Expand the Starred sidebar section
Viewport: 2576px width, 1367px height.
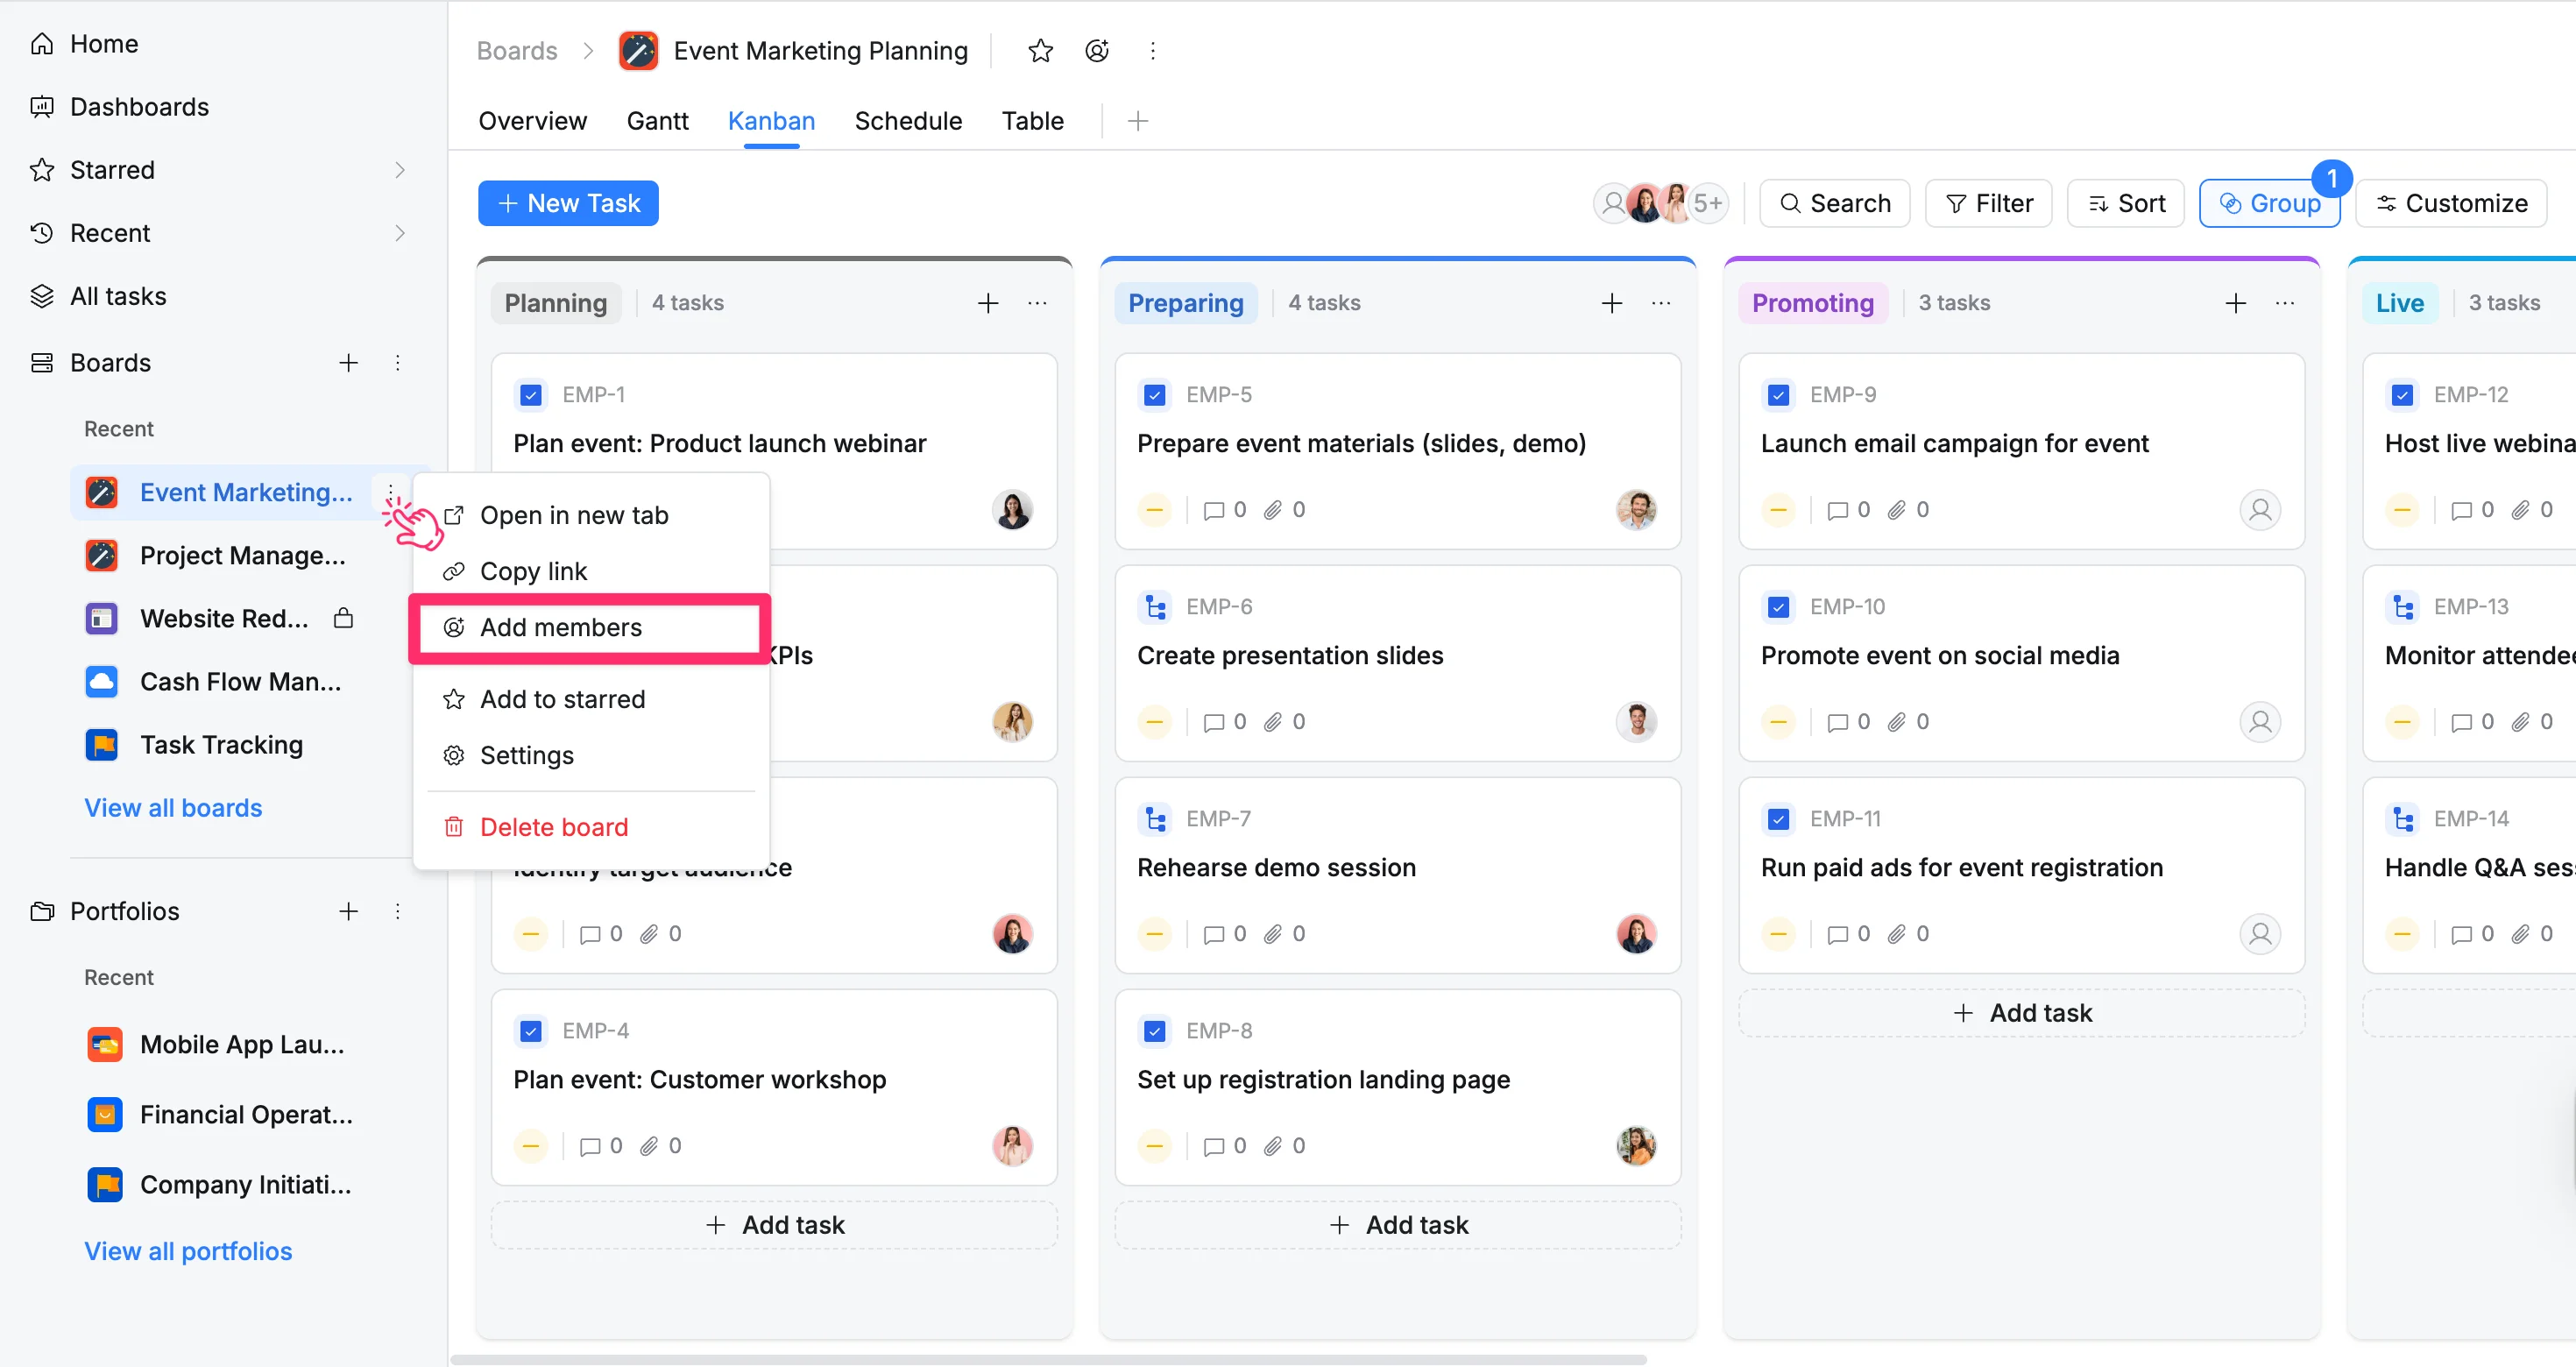tap(400, 170)
